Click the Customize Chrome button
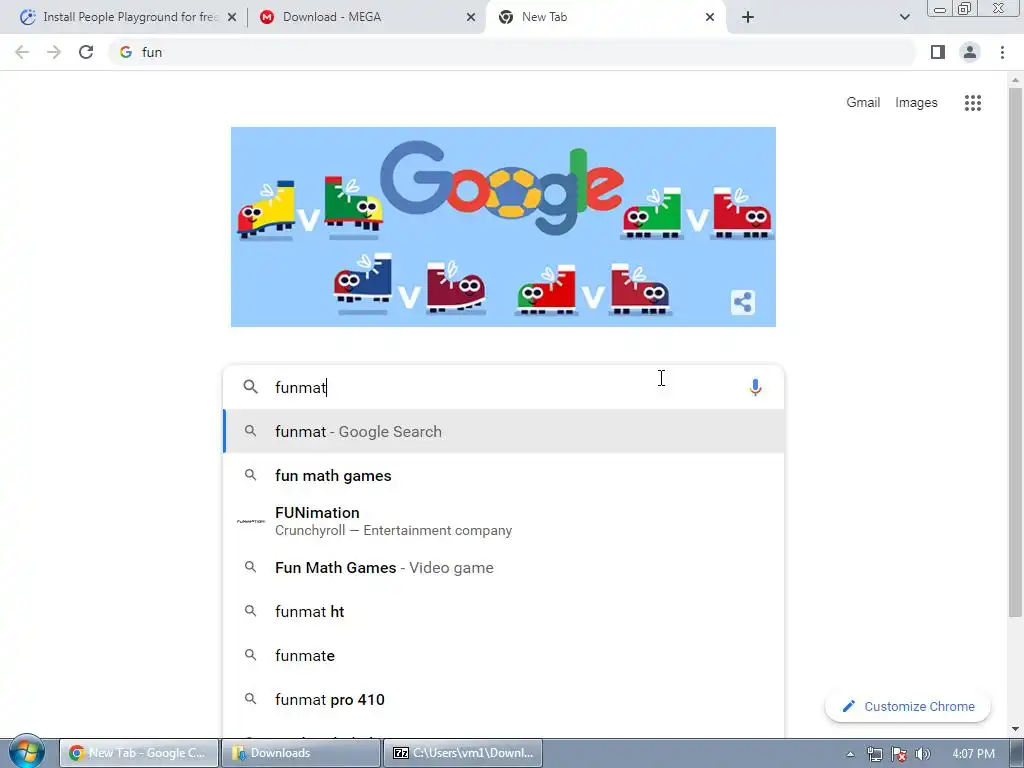The height and width of the screenshot is (768, 1024). coord(908,707)
